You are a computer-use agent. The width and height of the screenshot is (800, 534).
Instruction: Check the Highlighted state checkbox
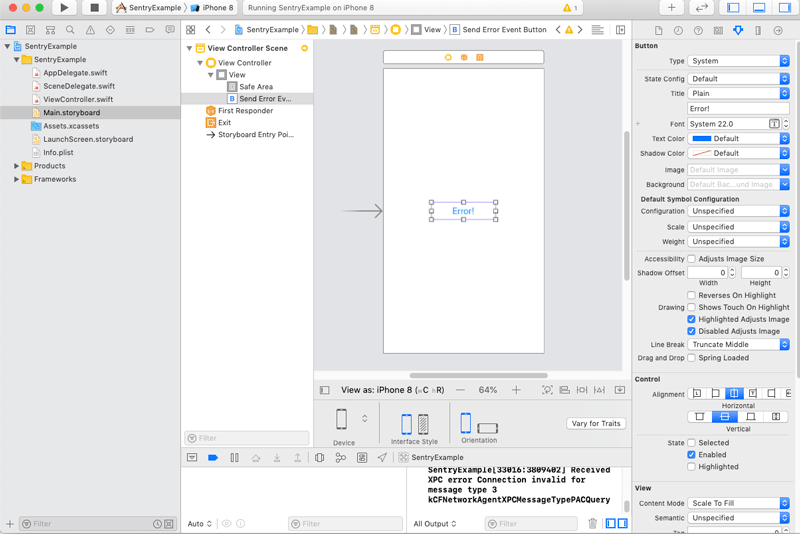point(691,467)
